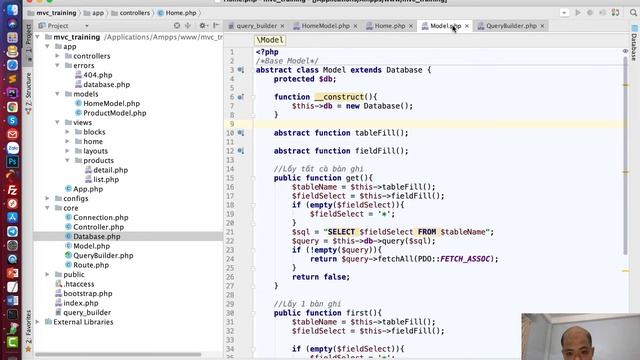Image resolution: width=640 pixels, height=360 pixels.
Task: Toggle the Structure tool window button
Action: point(28,92)
